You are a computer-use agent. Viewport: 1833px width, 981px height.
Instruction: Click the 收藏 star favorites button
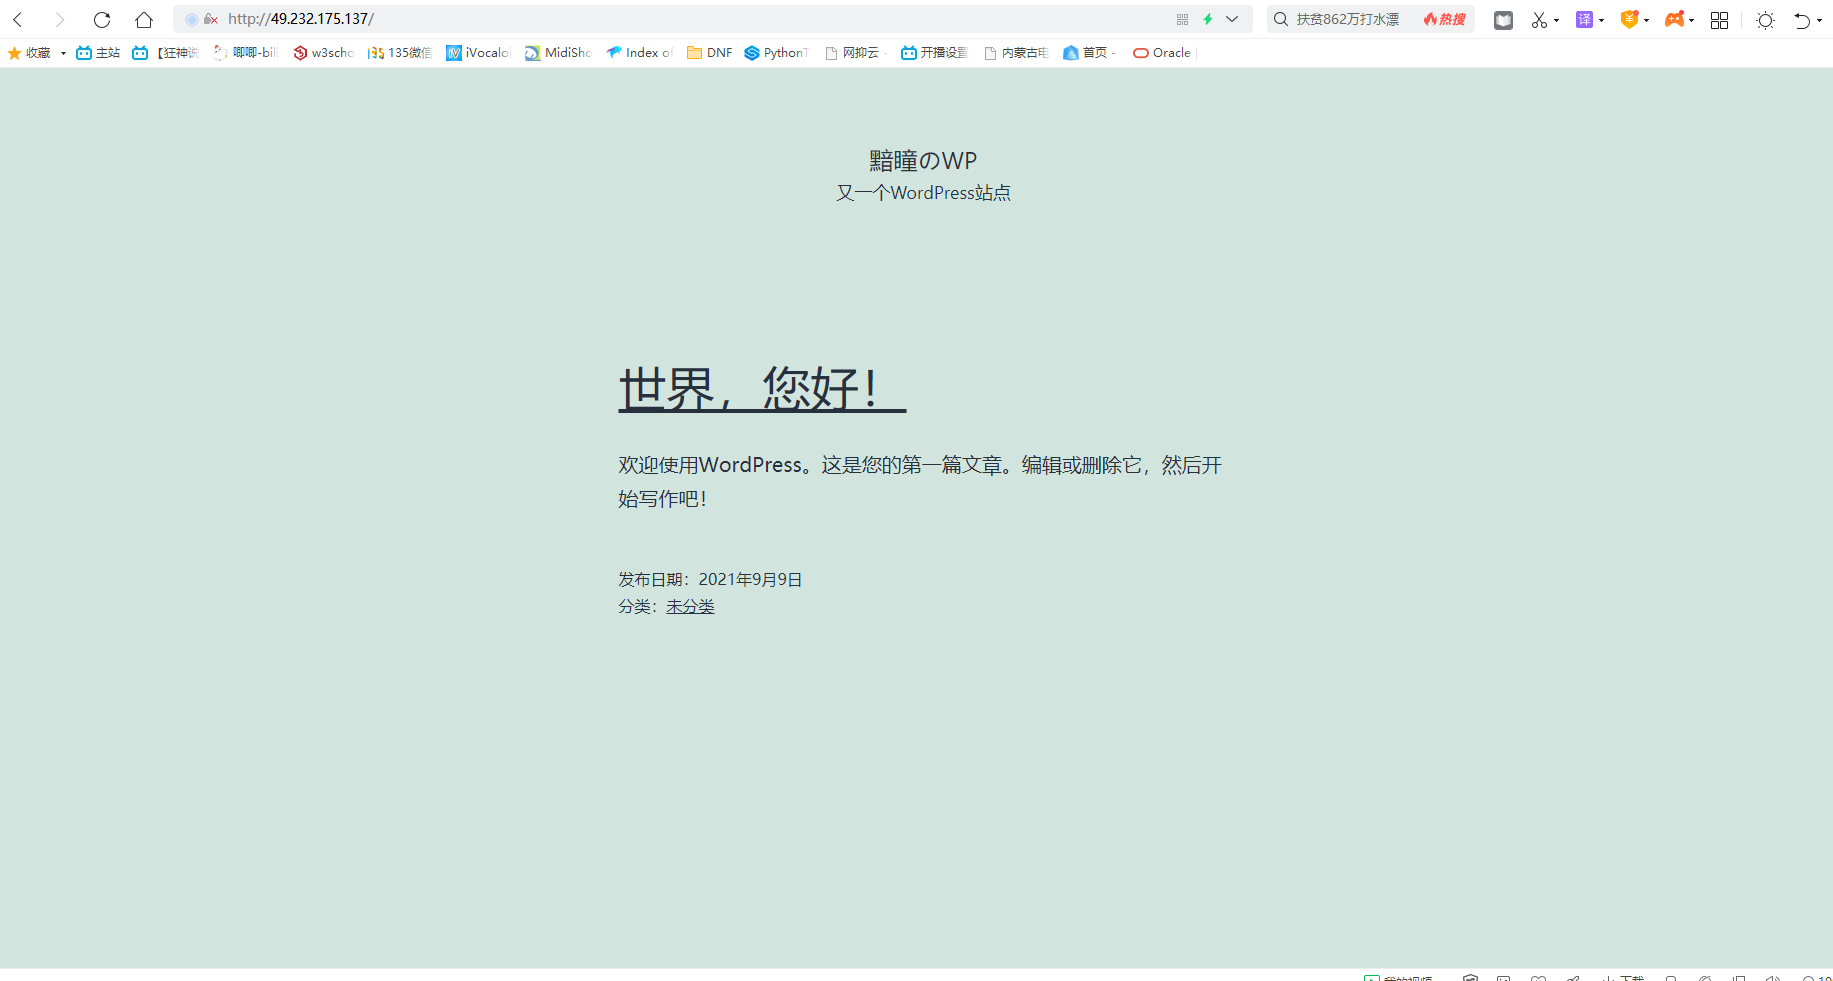[x=29, y=53]
